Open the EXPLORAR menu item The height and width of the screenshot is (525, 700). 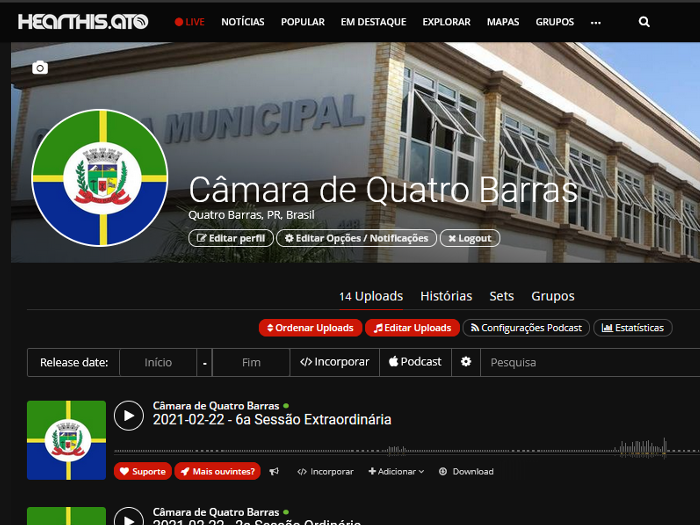click(446, 22)
